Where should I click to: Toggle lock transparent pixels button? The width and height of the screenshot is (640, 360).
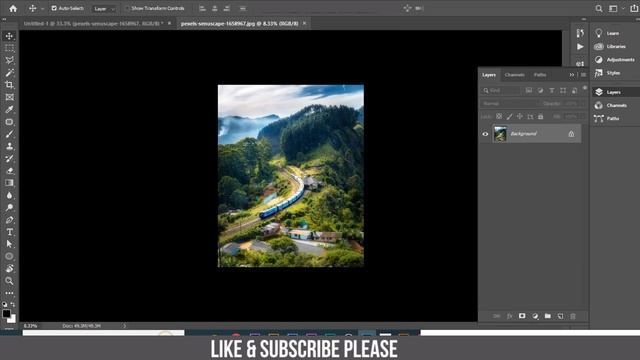pos(499,117)
